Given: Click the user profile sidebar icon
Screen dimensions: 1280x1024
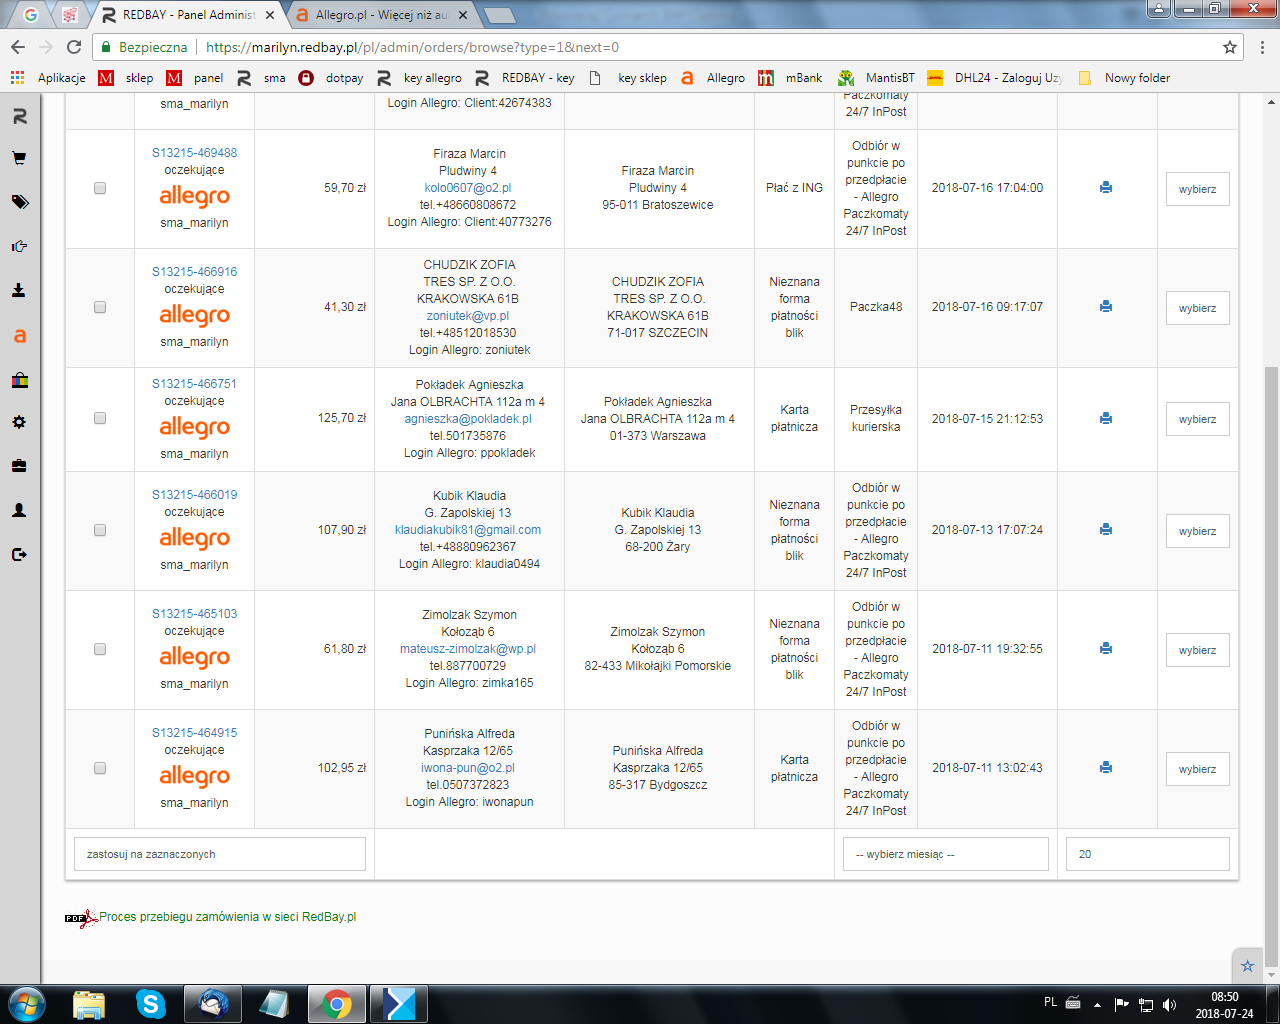Looking at the screenshot, I should (19, 510).
